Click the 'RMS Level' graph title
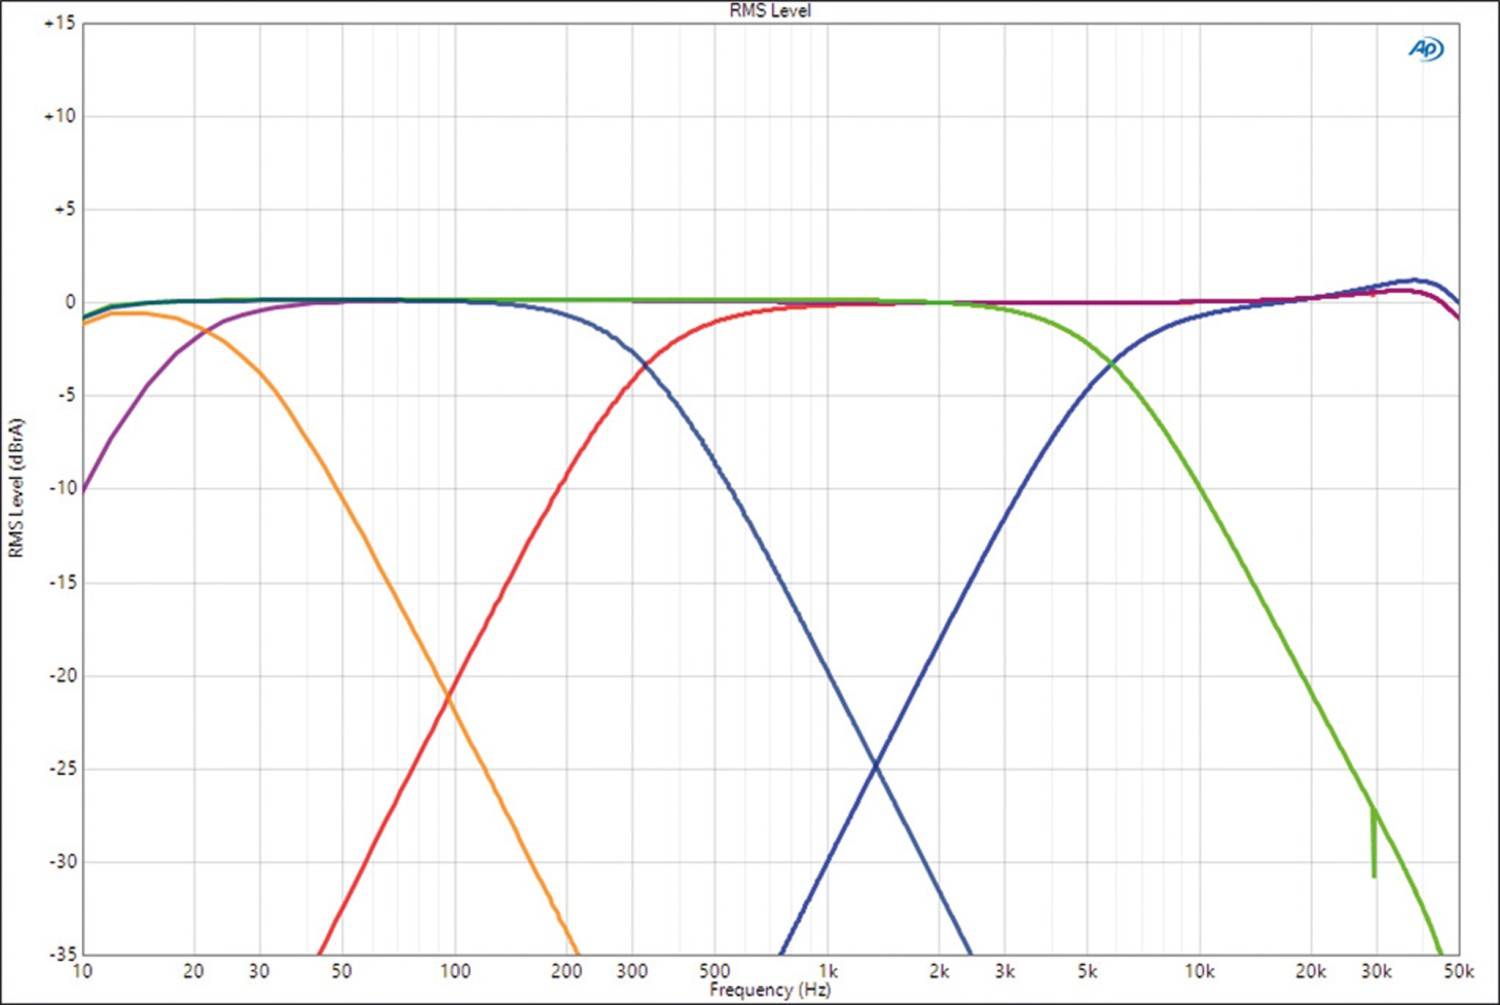Image resolution: width=1500 pixels, height=1005 pixels. point(770,11)
